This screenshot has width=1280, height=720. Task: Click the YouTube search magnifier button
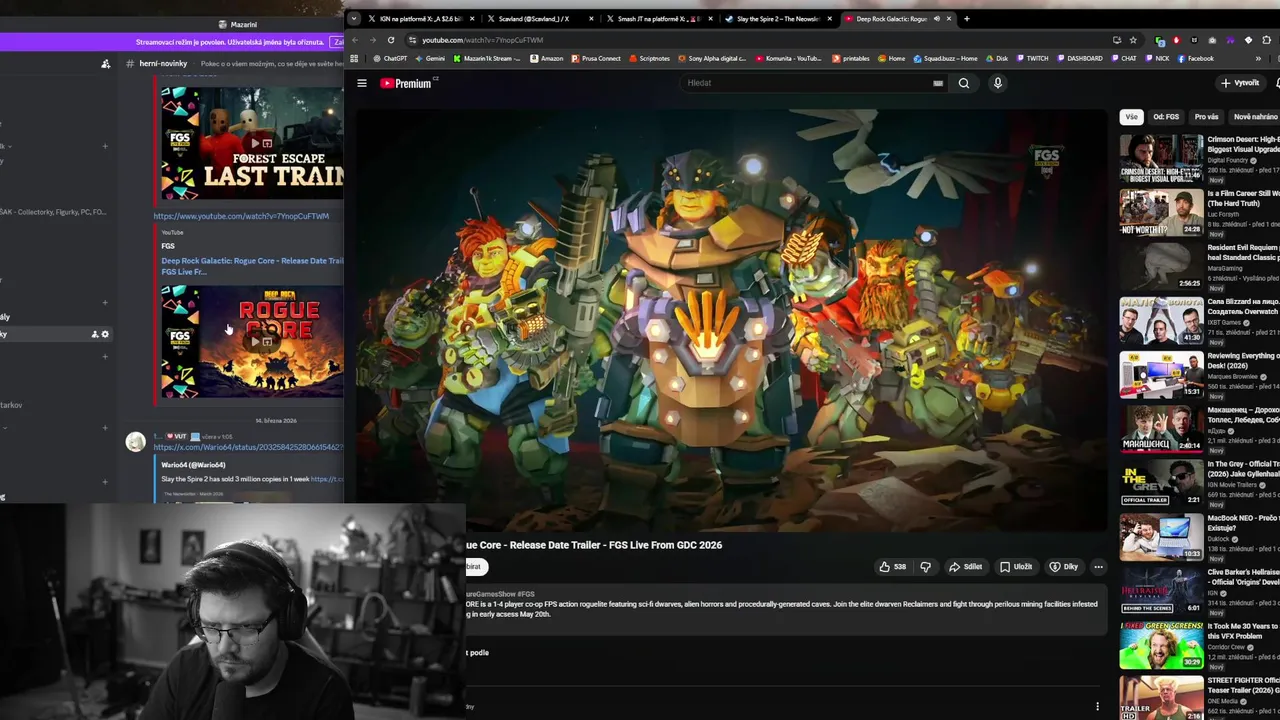coord(964,83)
